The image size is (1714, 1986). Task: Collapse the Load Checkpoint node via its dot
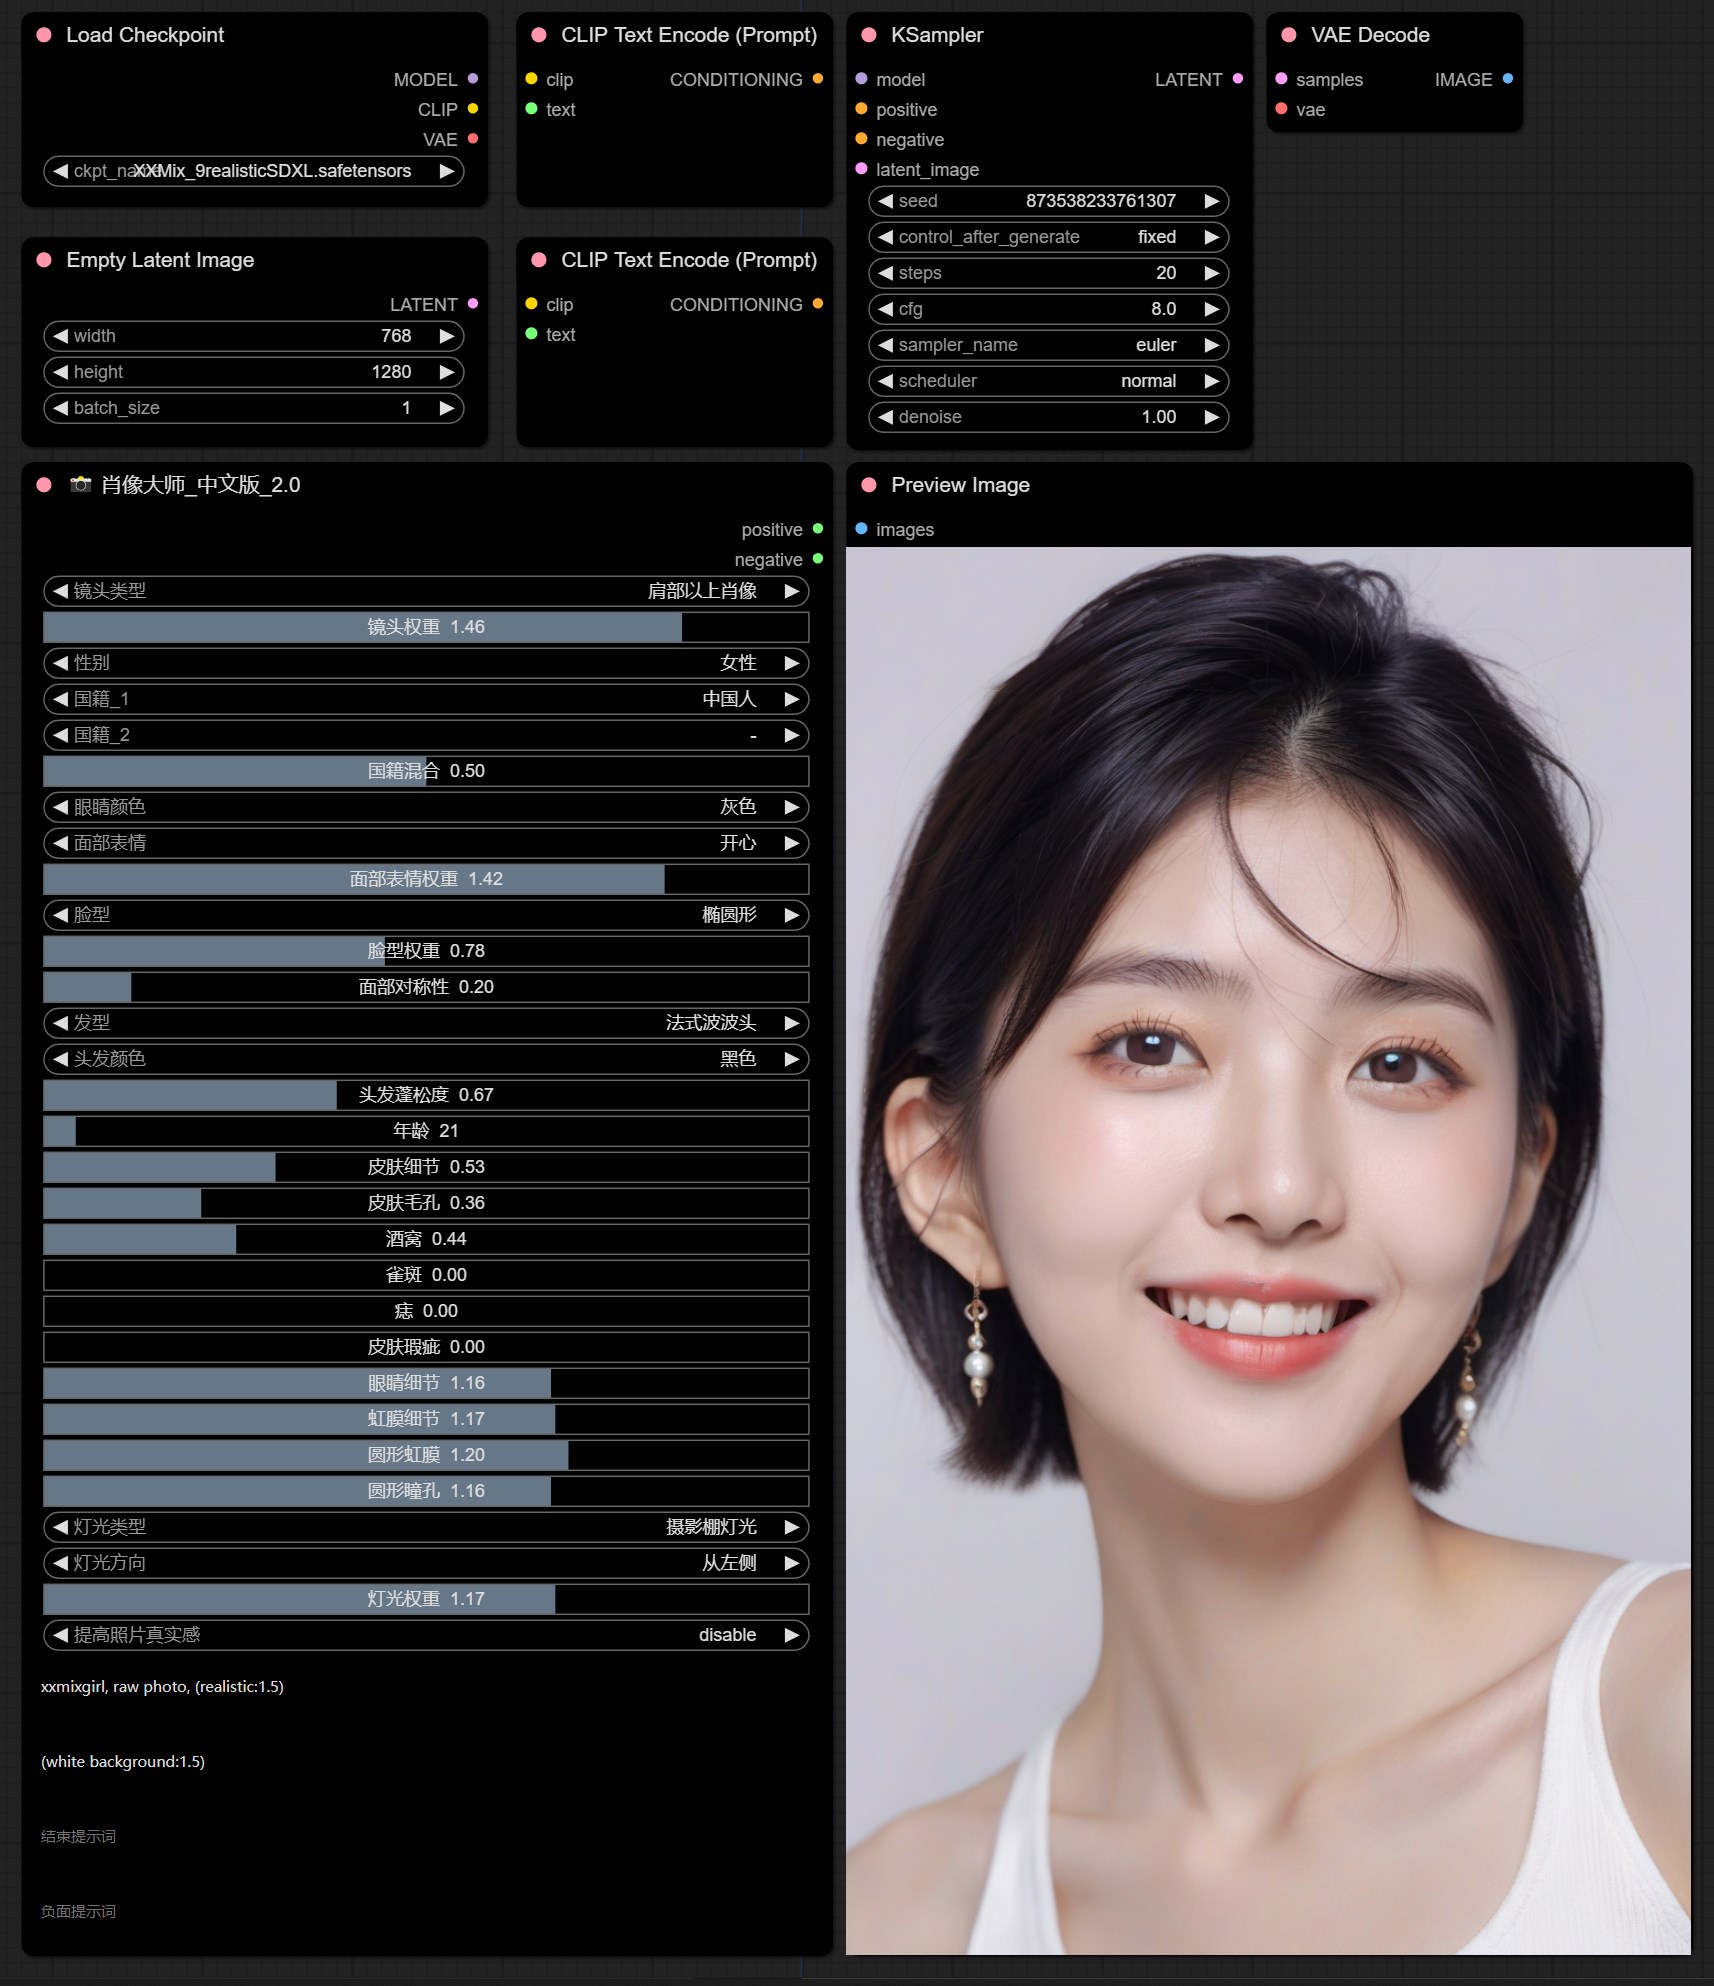[44, 35]
